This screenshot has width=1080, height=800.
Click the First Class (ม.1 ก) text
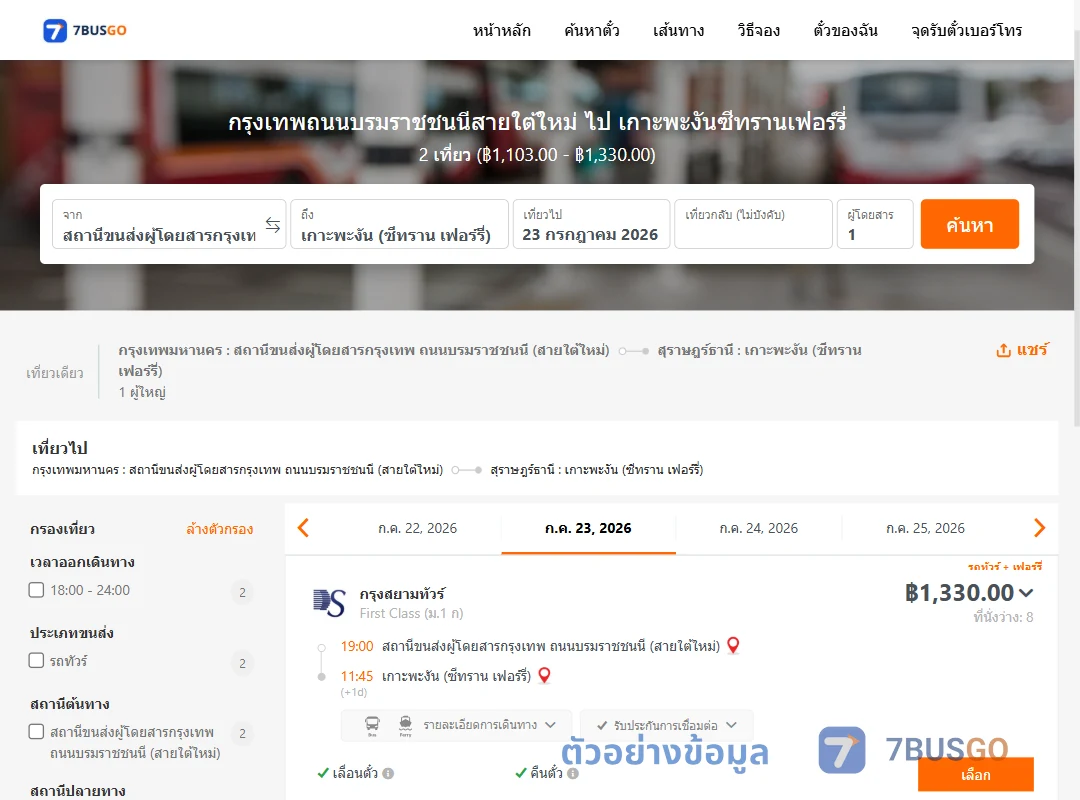pos(411,613)
